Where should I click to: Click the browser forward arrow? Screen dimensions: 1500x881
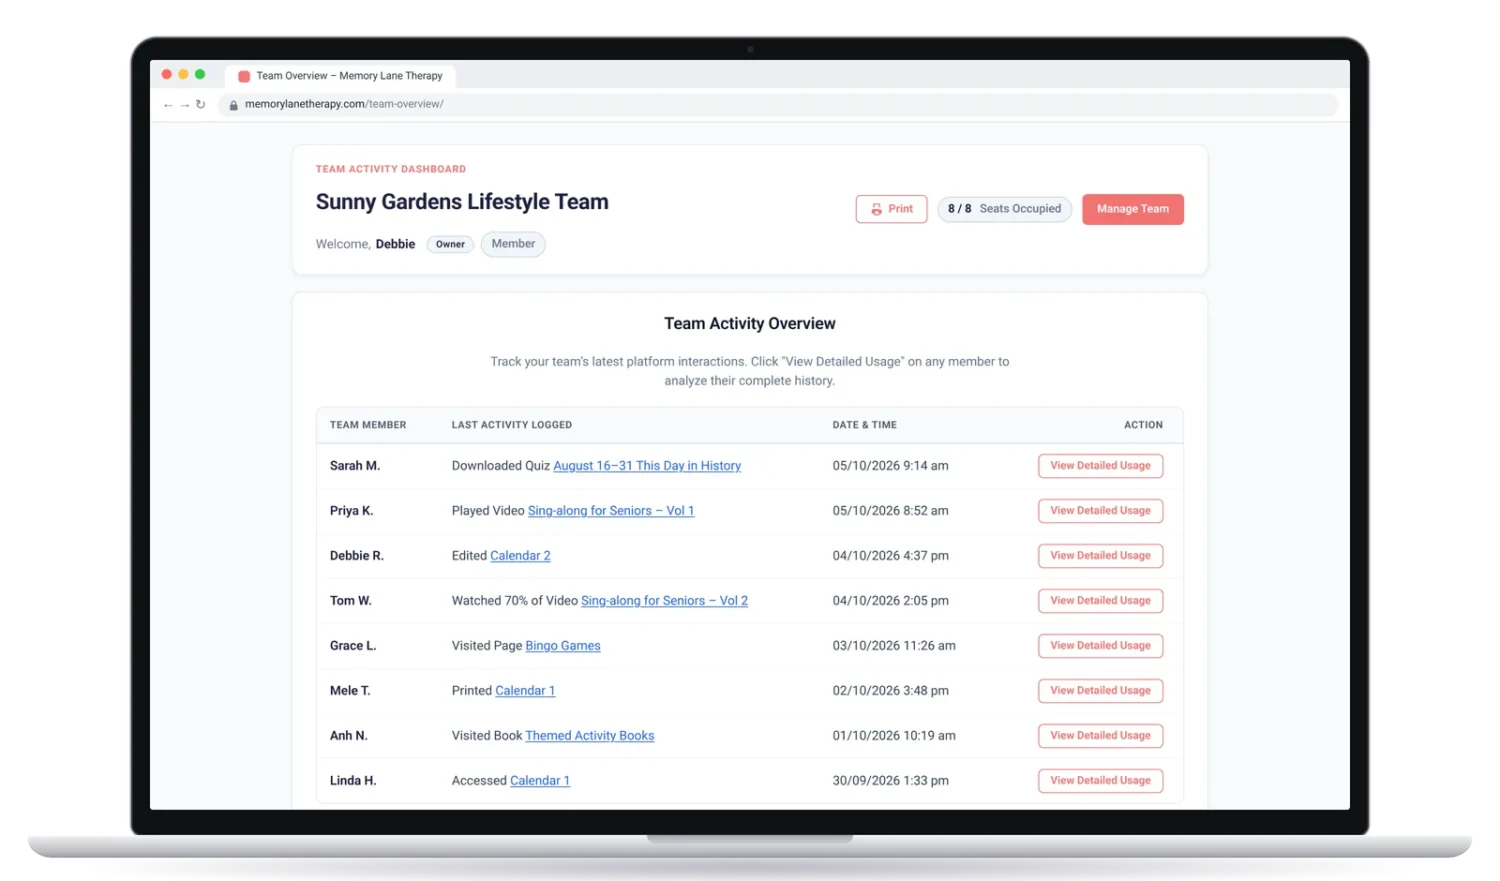[x=185, y=105]
